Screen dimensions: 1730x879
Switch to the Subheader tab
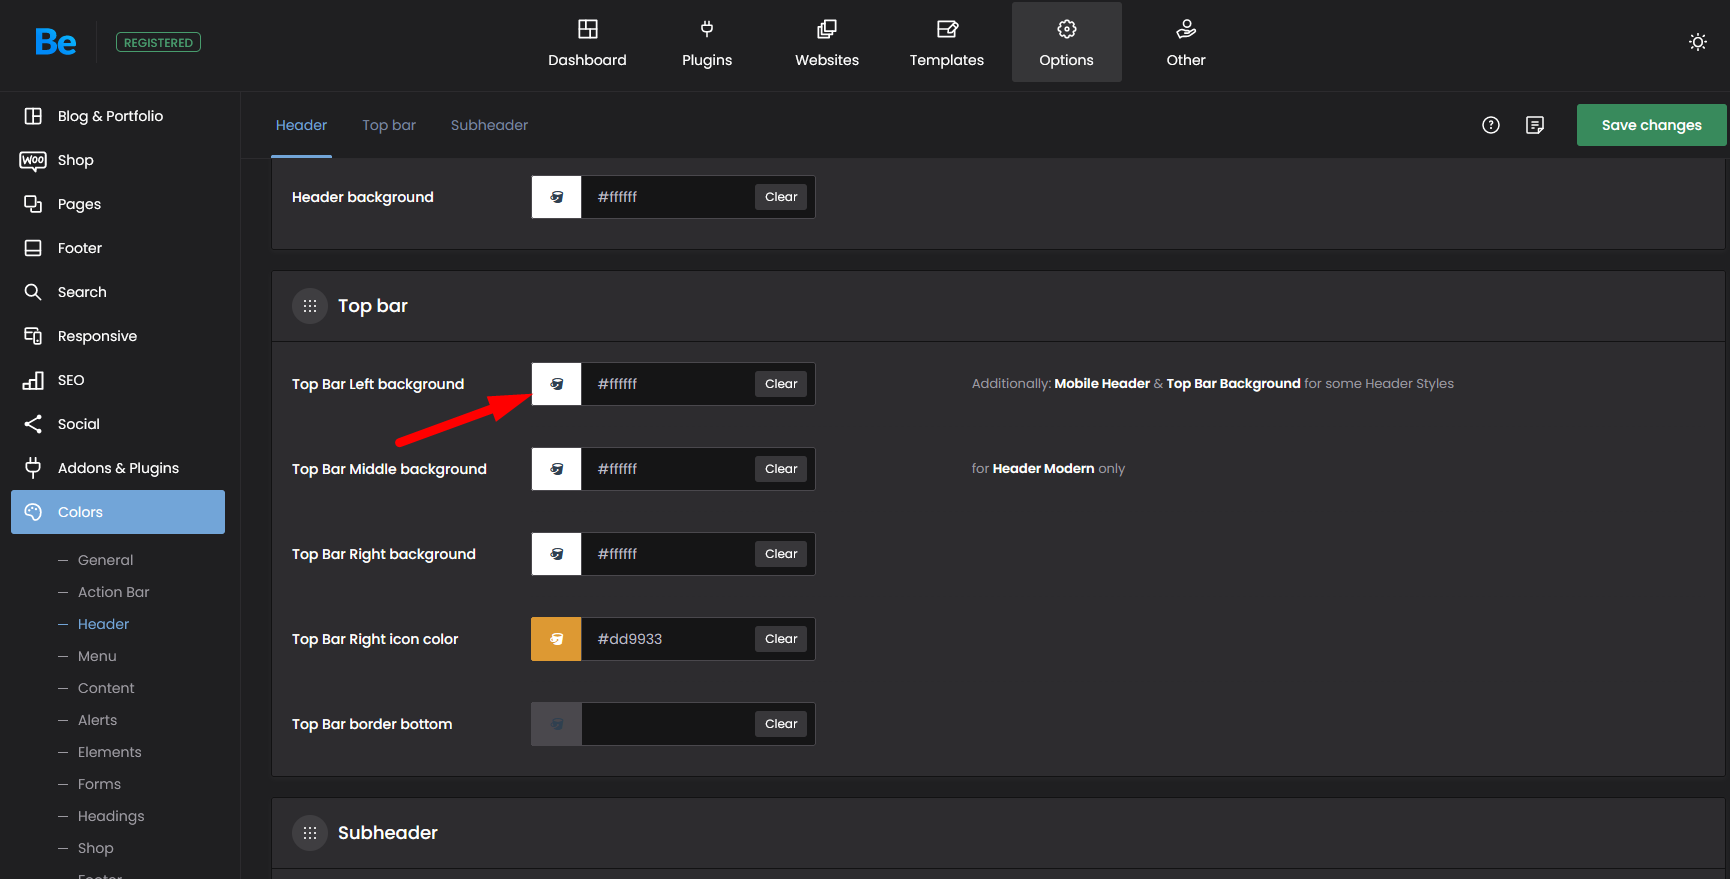pos(489,125)
